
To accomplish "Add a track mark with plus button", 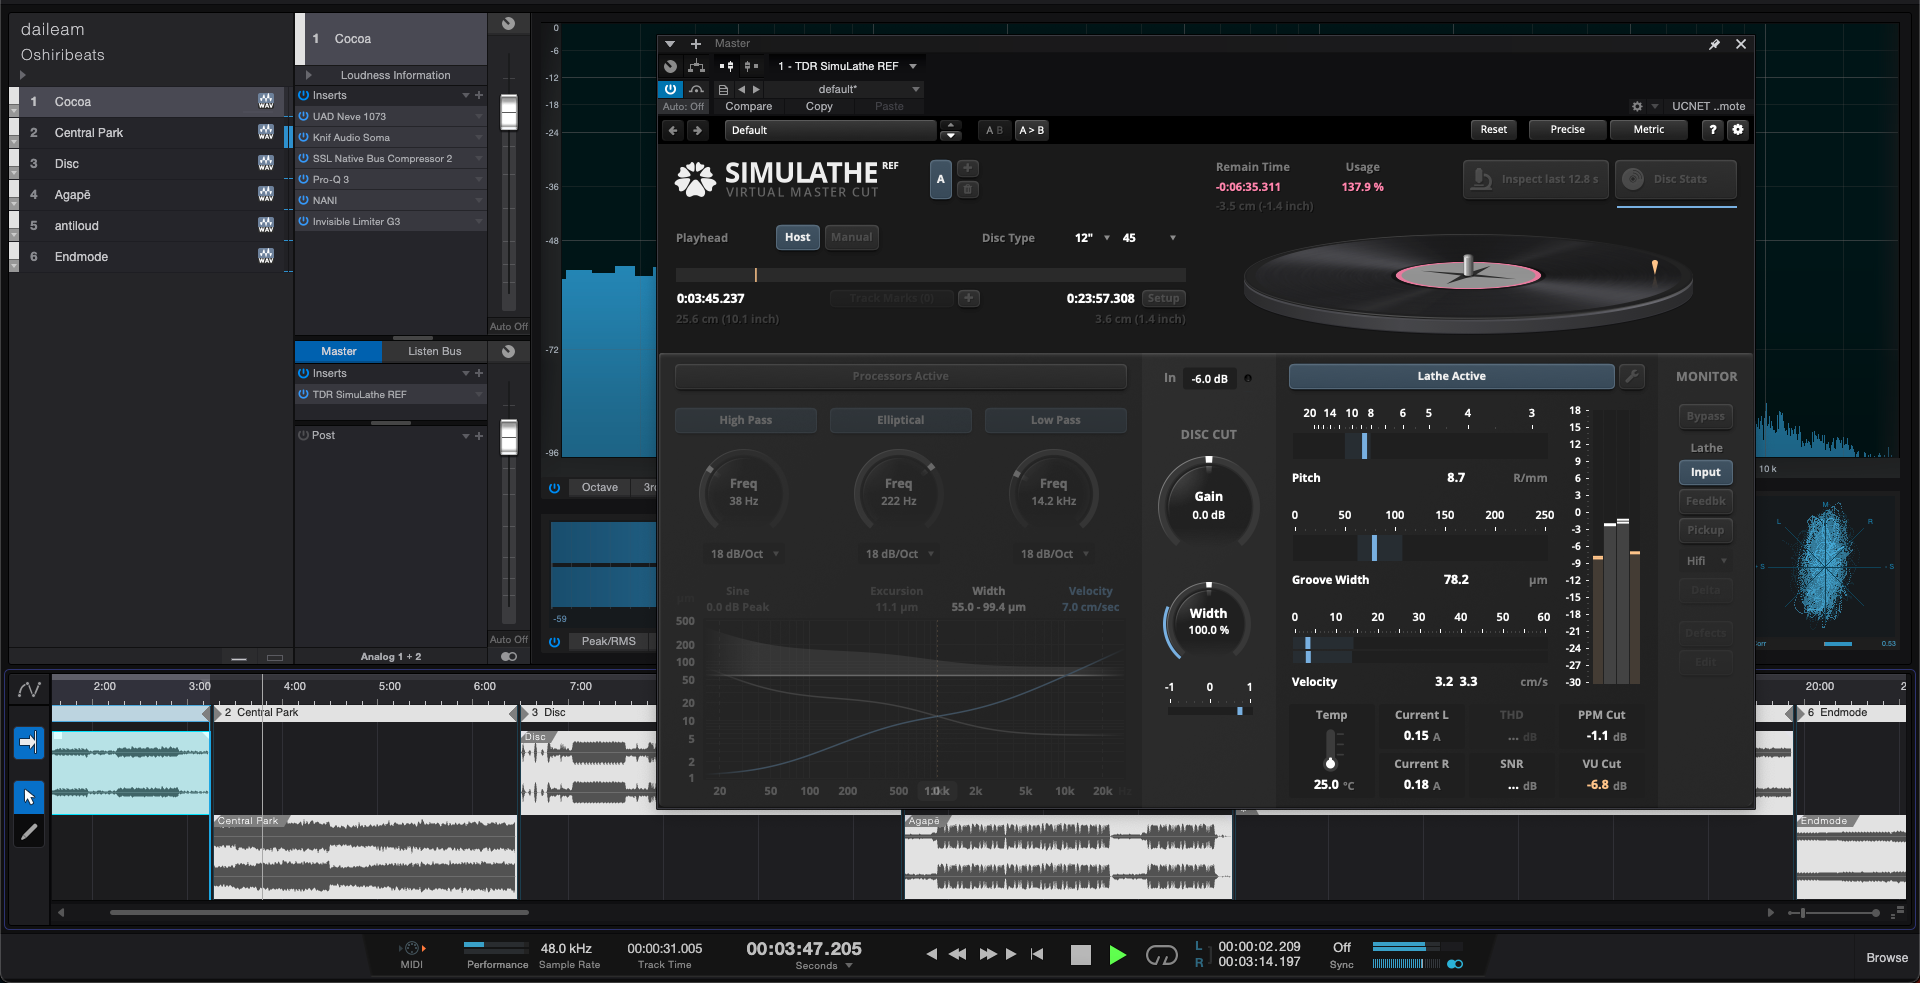I will (968, 298).
